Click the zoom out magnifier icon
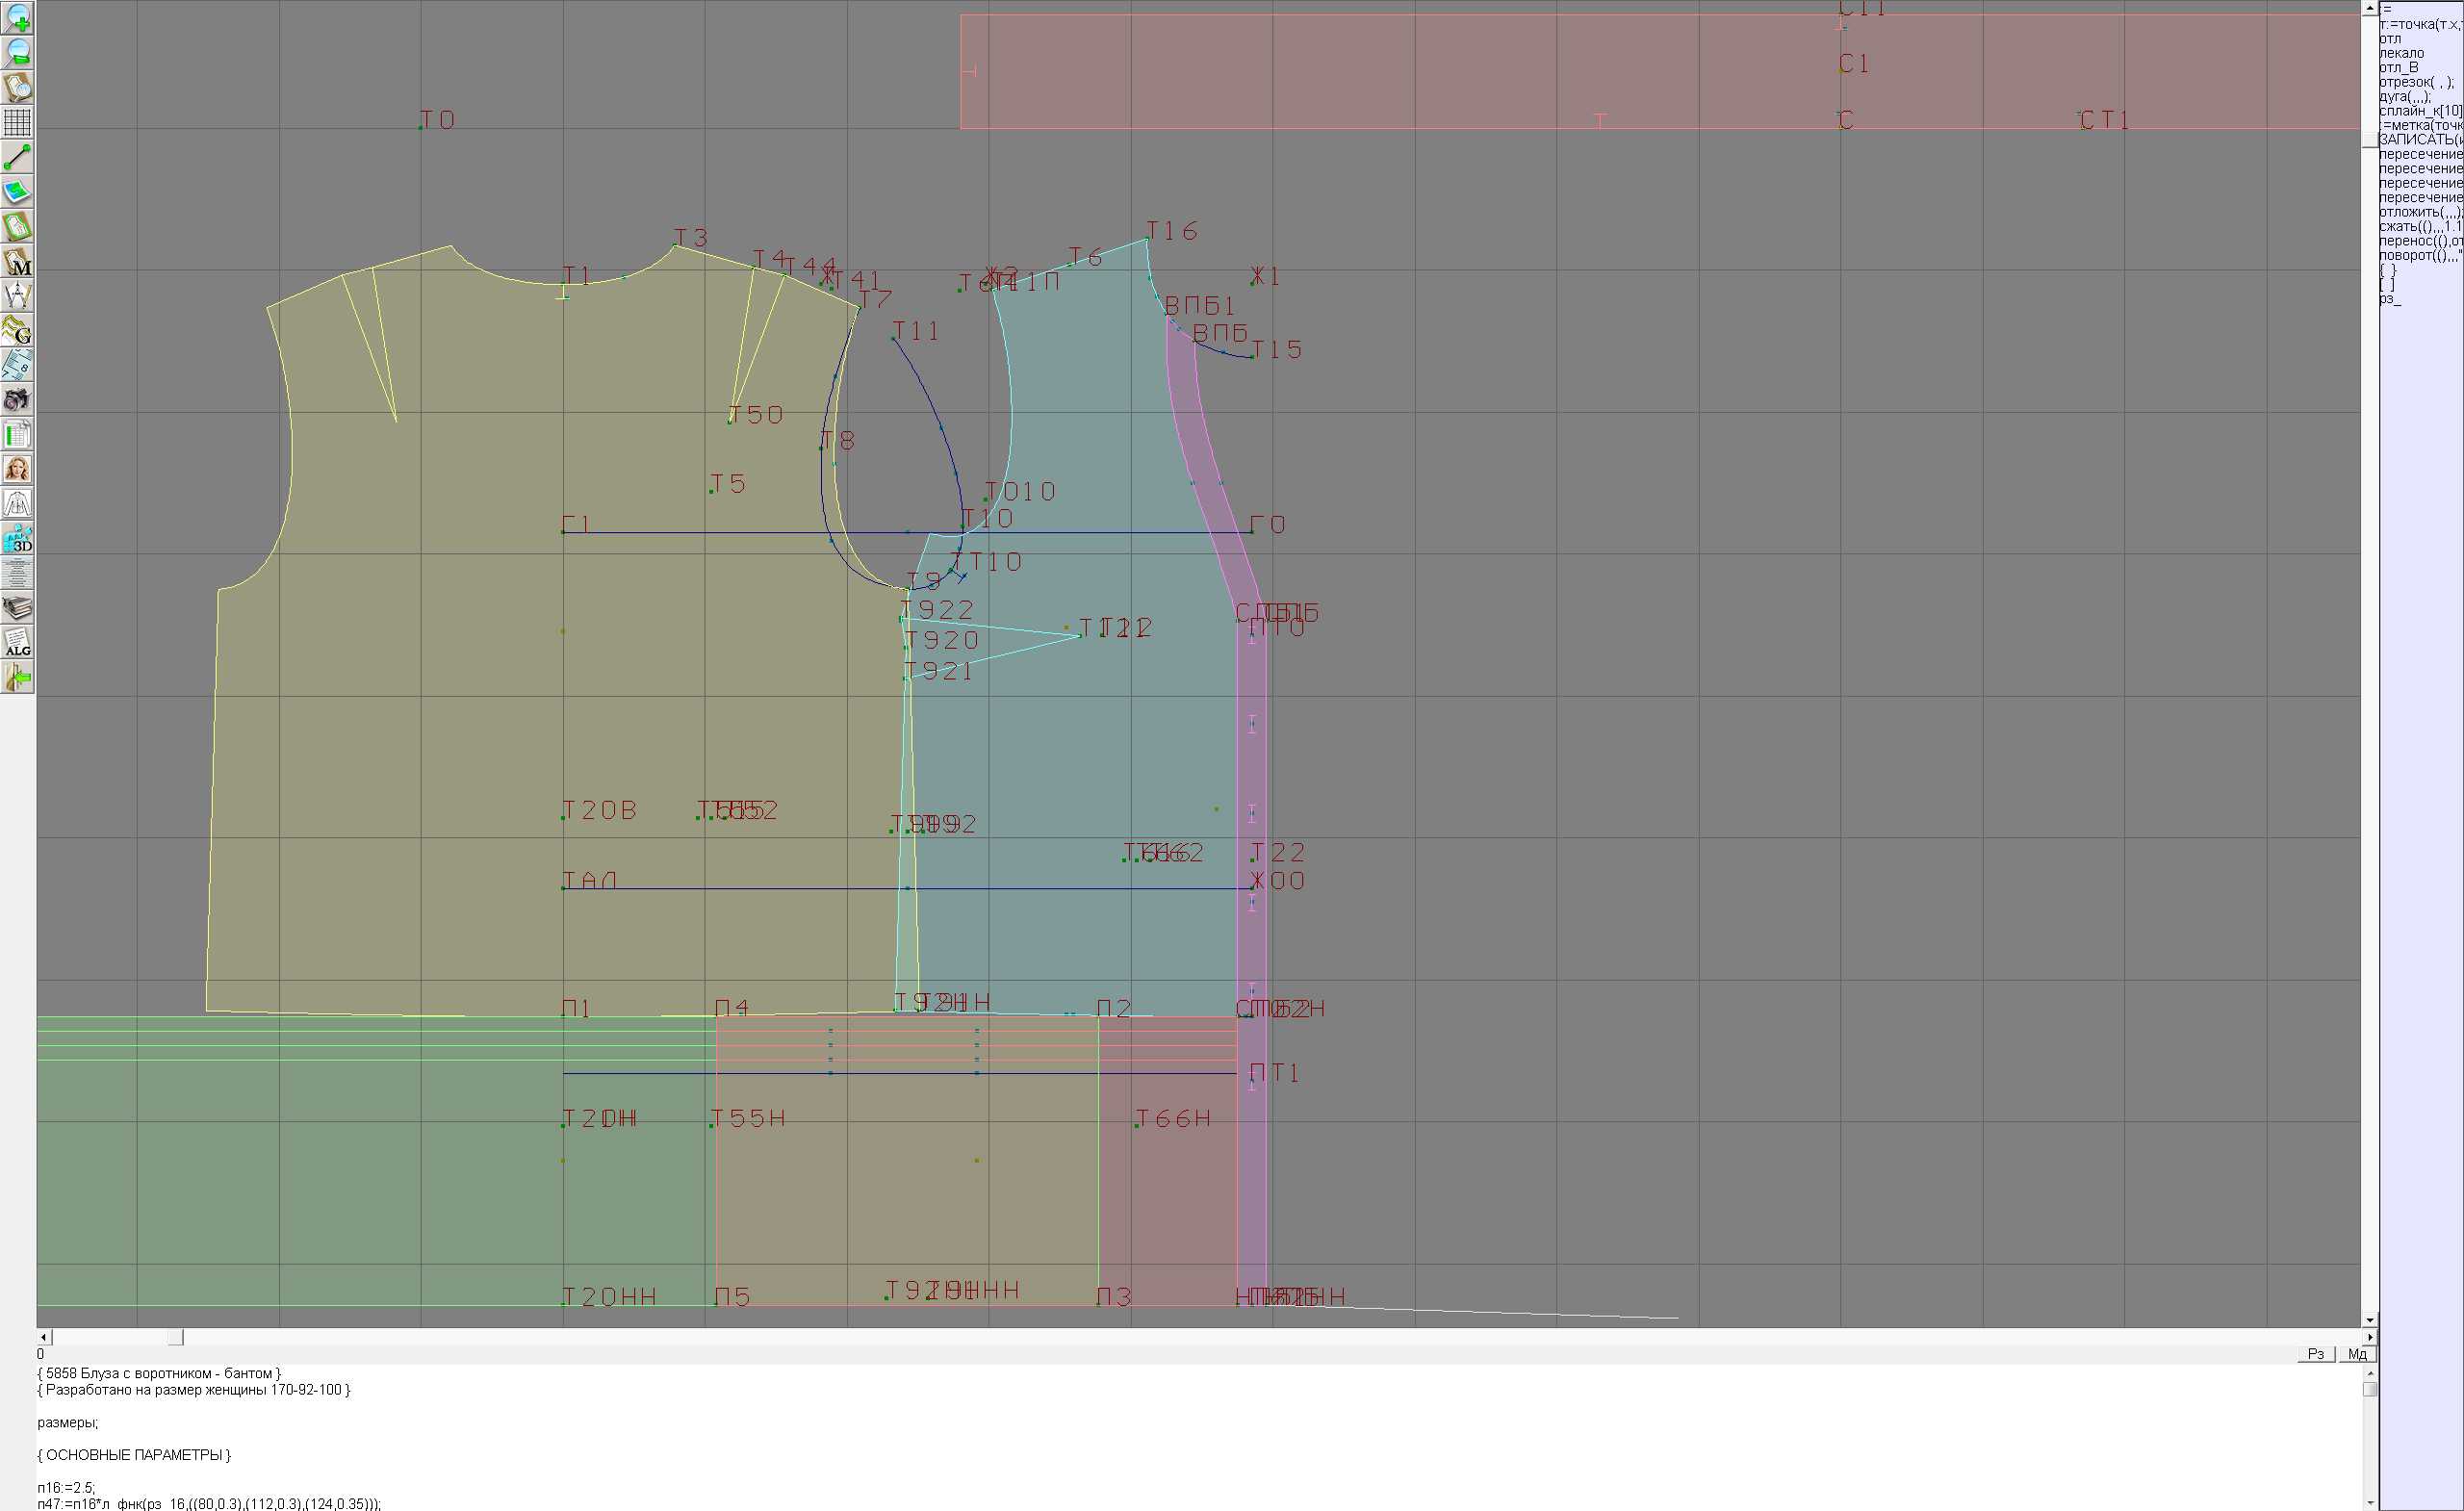This screenshot has height=1511, width=2464. [17, 52]
